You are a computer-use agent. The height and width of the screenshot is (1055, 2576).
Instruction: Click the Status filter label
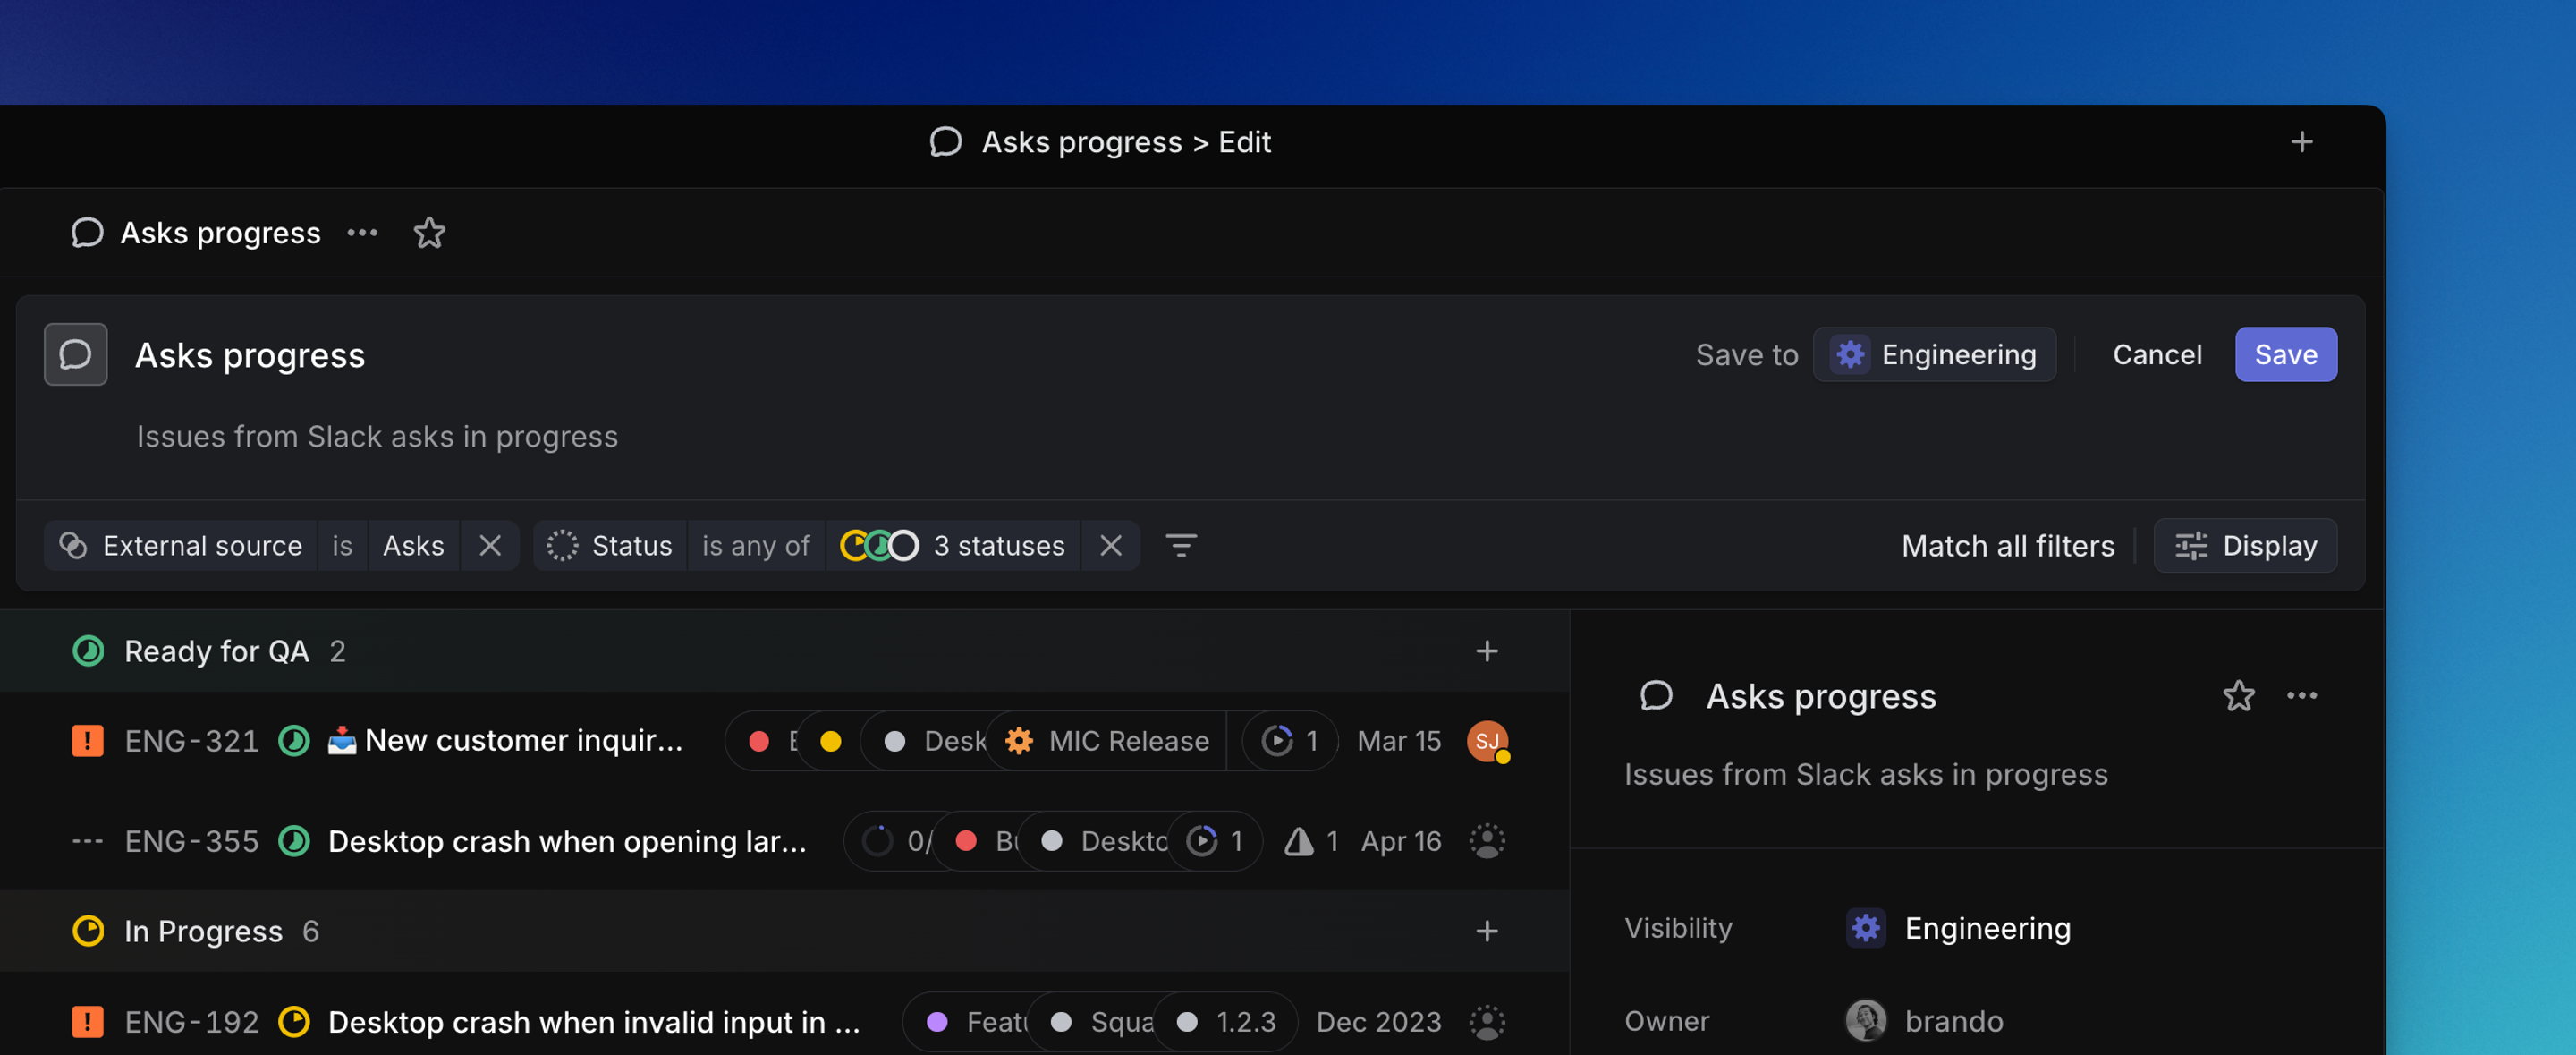[610, 546]
